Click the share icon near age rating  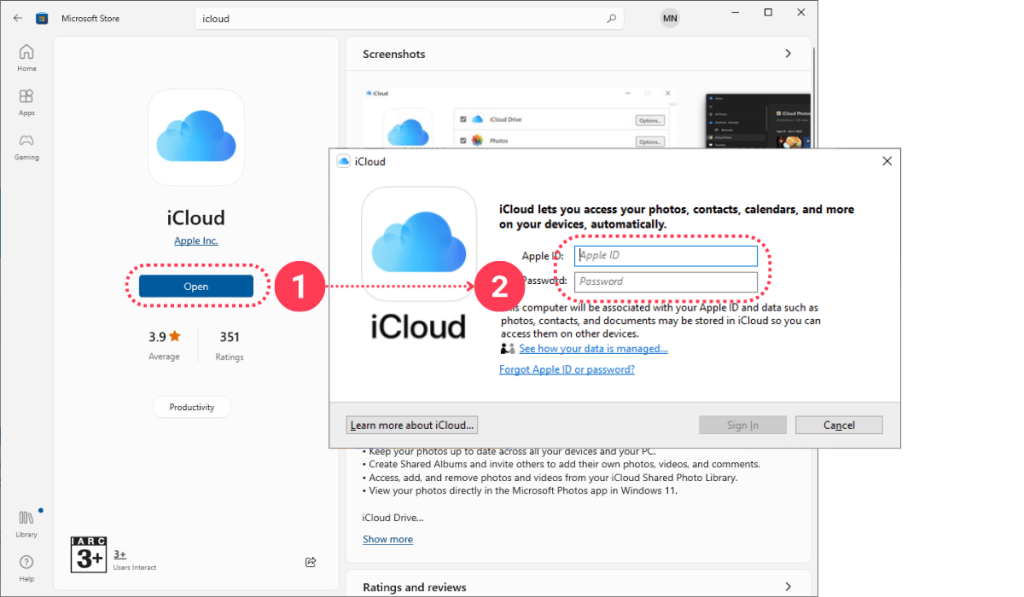(x=311, y=562)
